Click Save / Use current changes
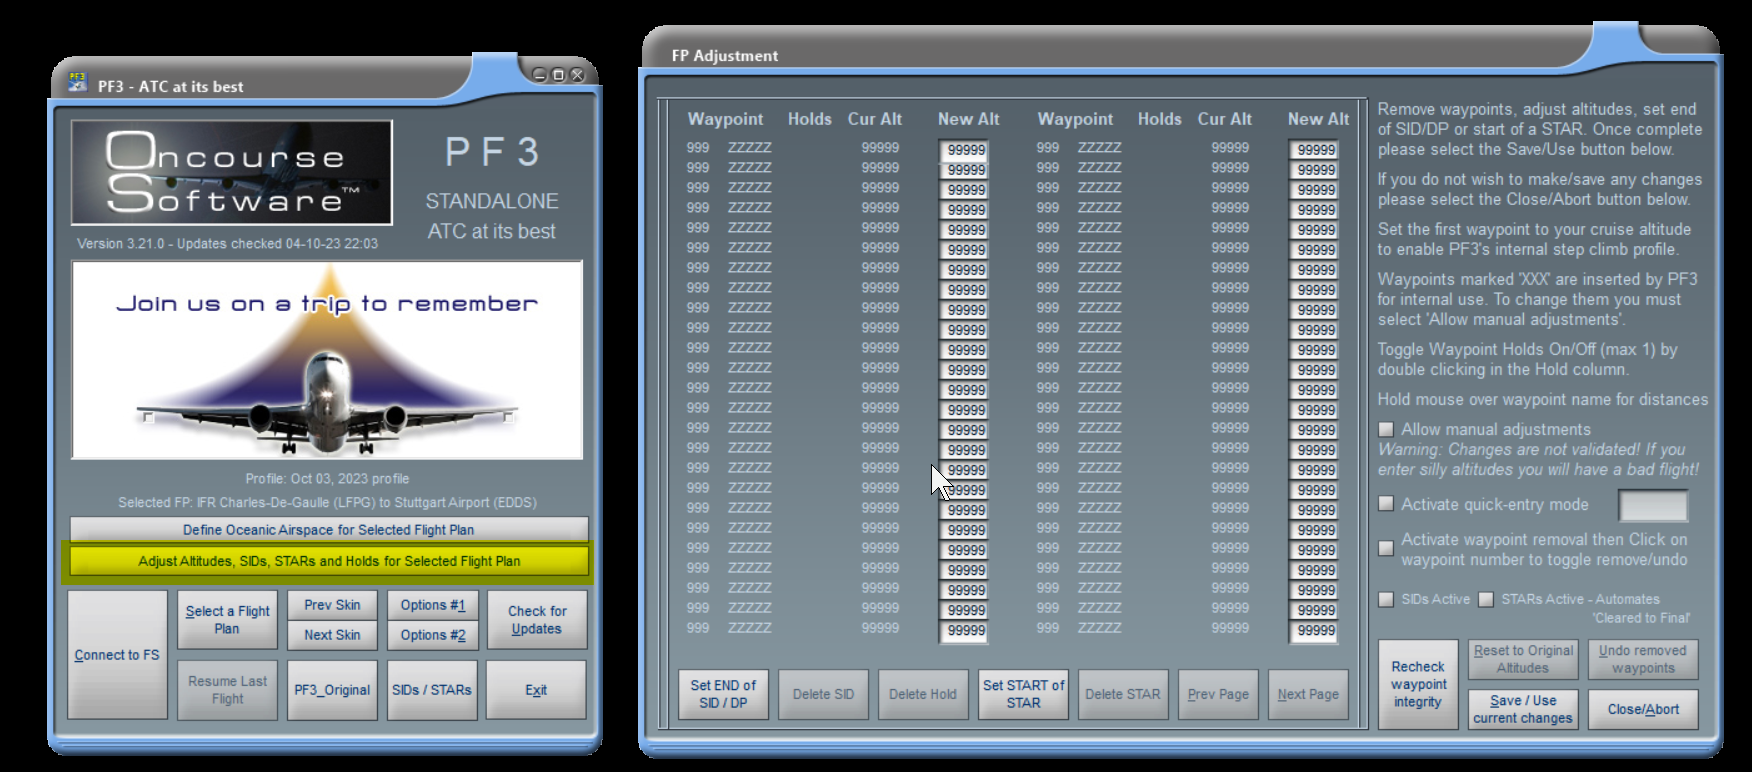The height and width of the screenshot is (772, 1752). [x=1523, y=709]
